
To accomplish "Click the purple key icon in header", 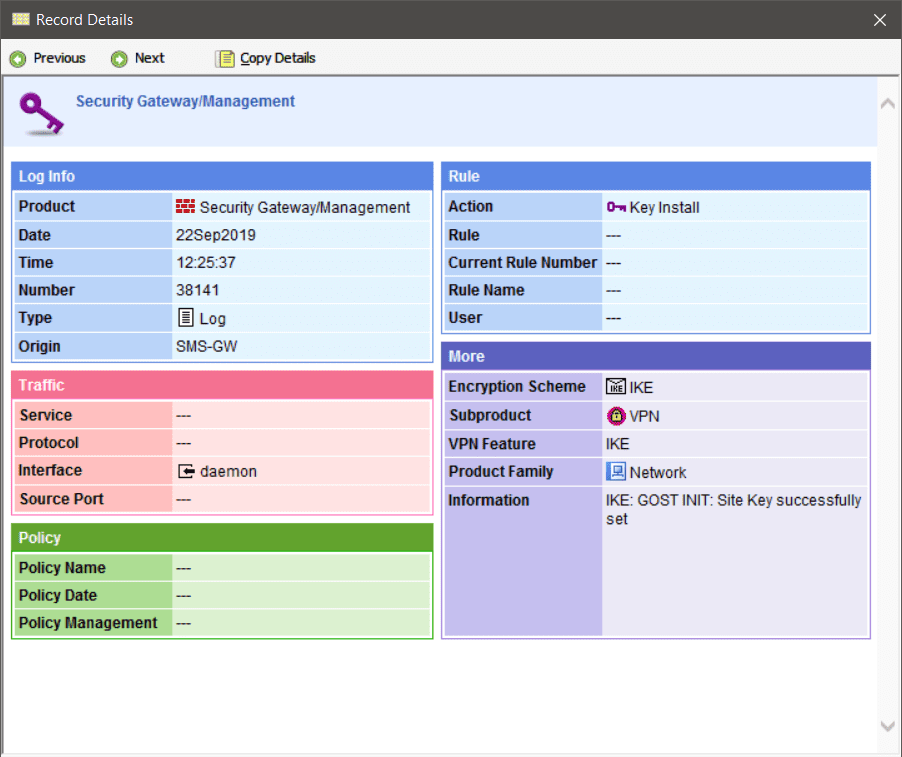I will coord(41,113).
